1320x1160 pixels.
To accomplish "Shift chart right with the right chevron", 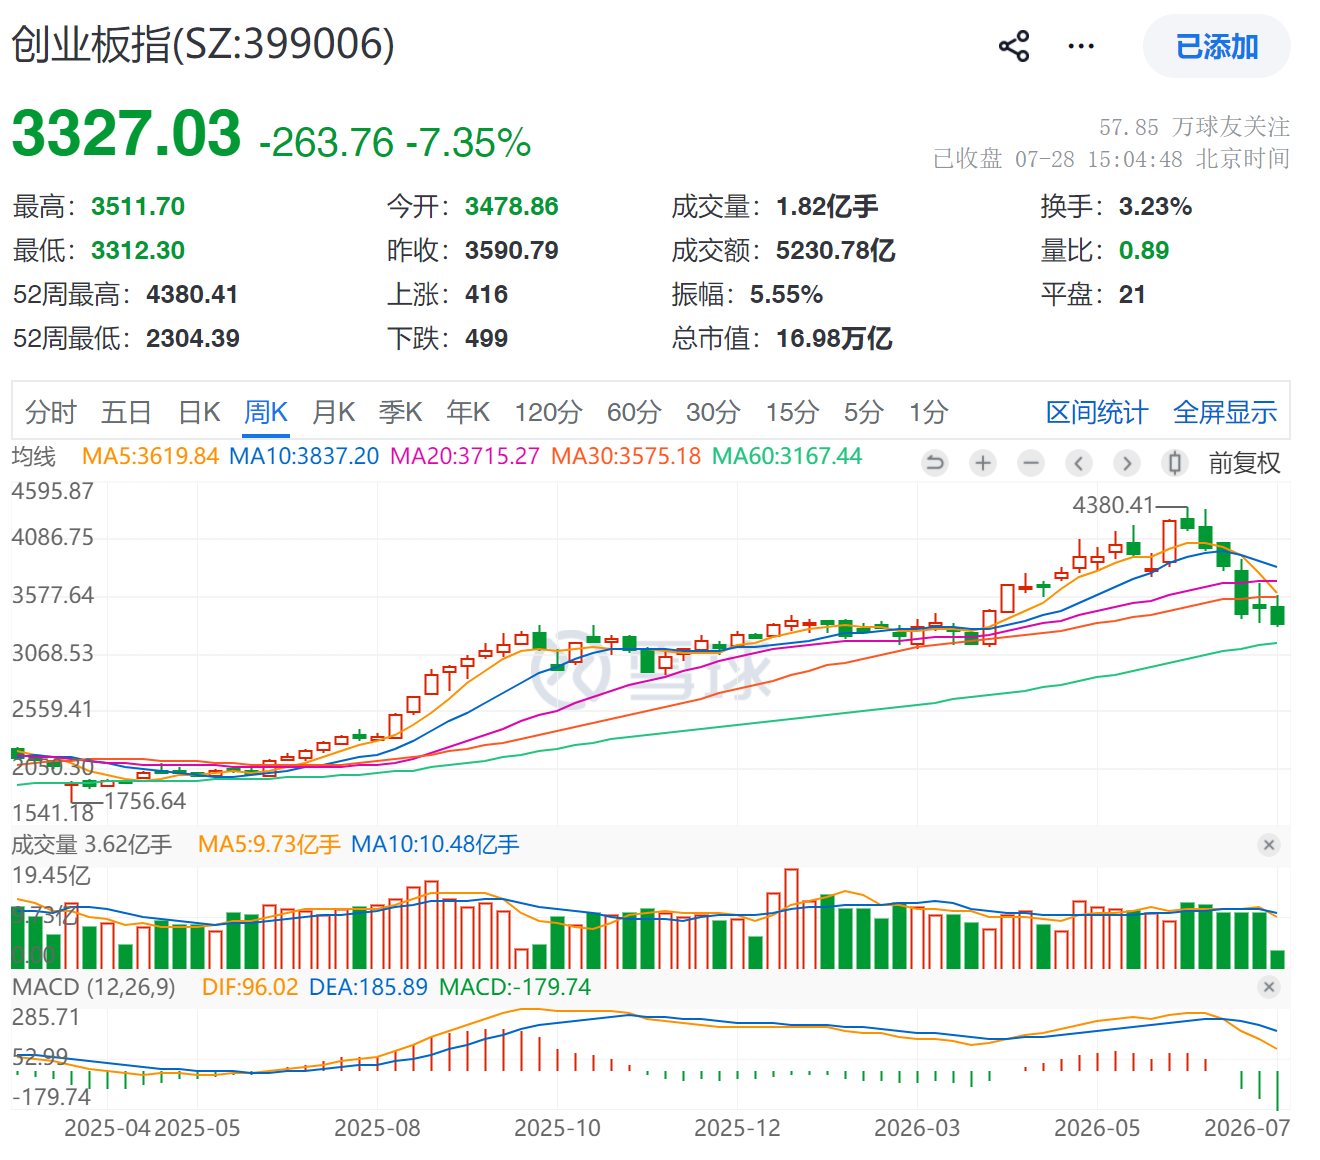I will [x=1127, y=463].
